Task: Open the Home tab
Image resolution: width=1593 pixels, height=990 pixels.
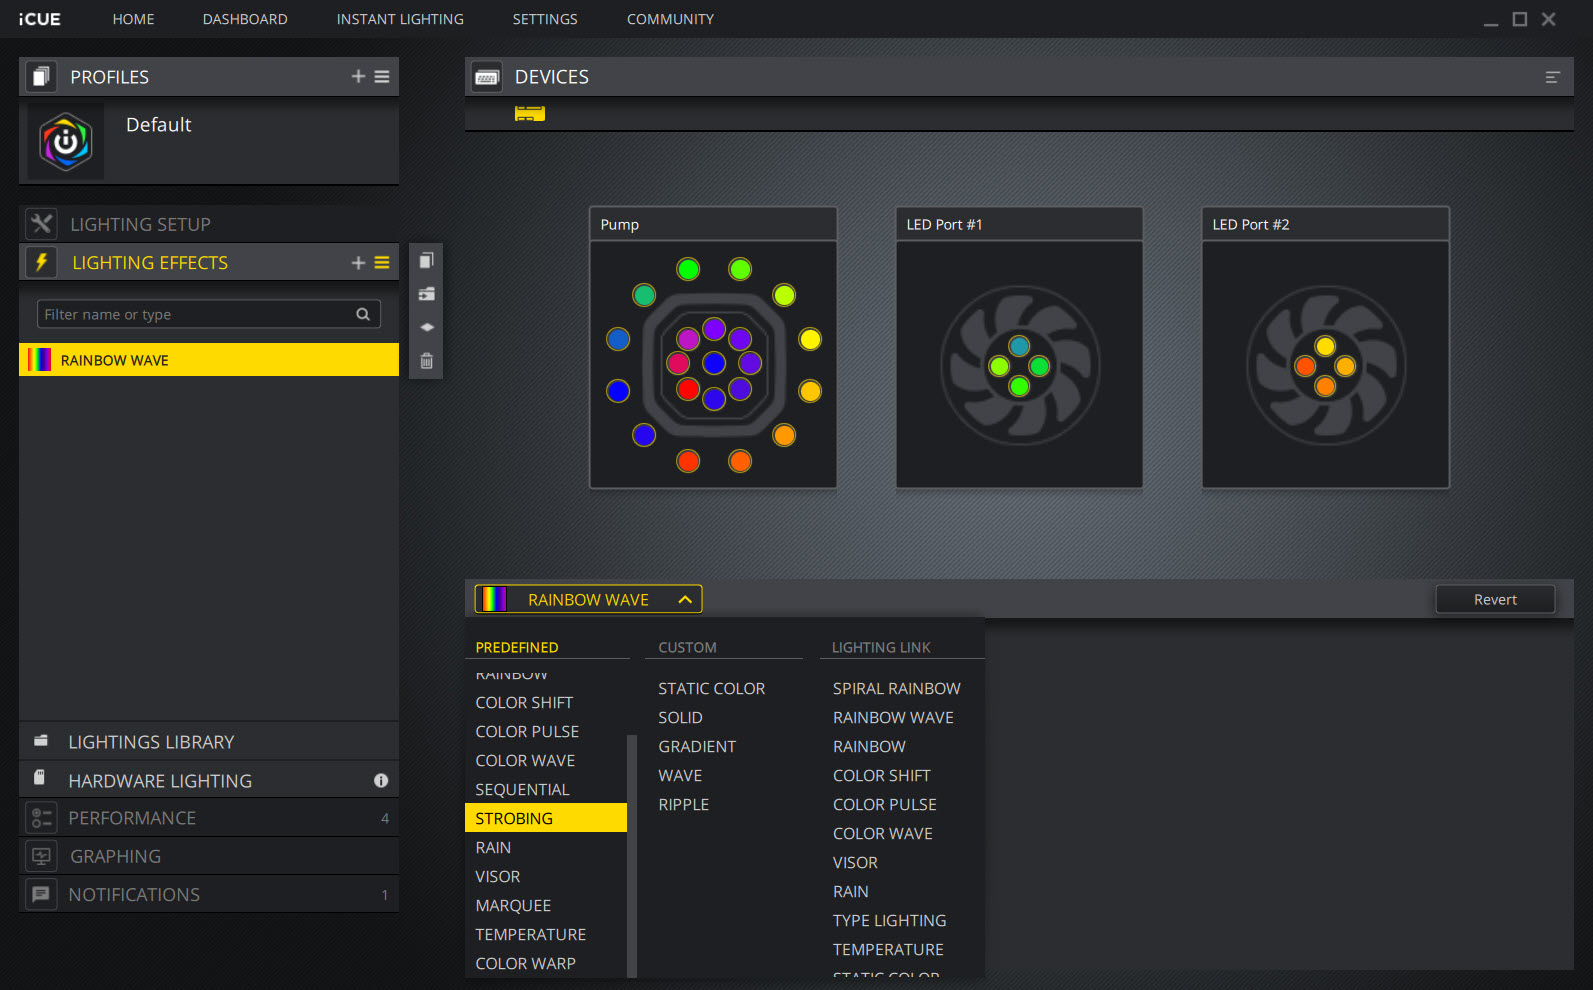Action: coord(133,19)
